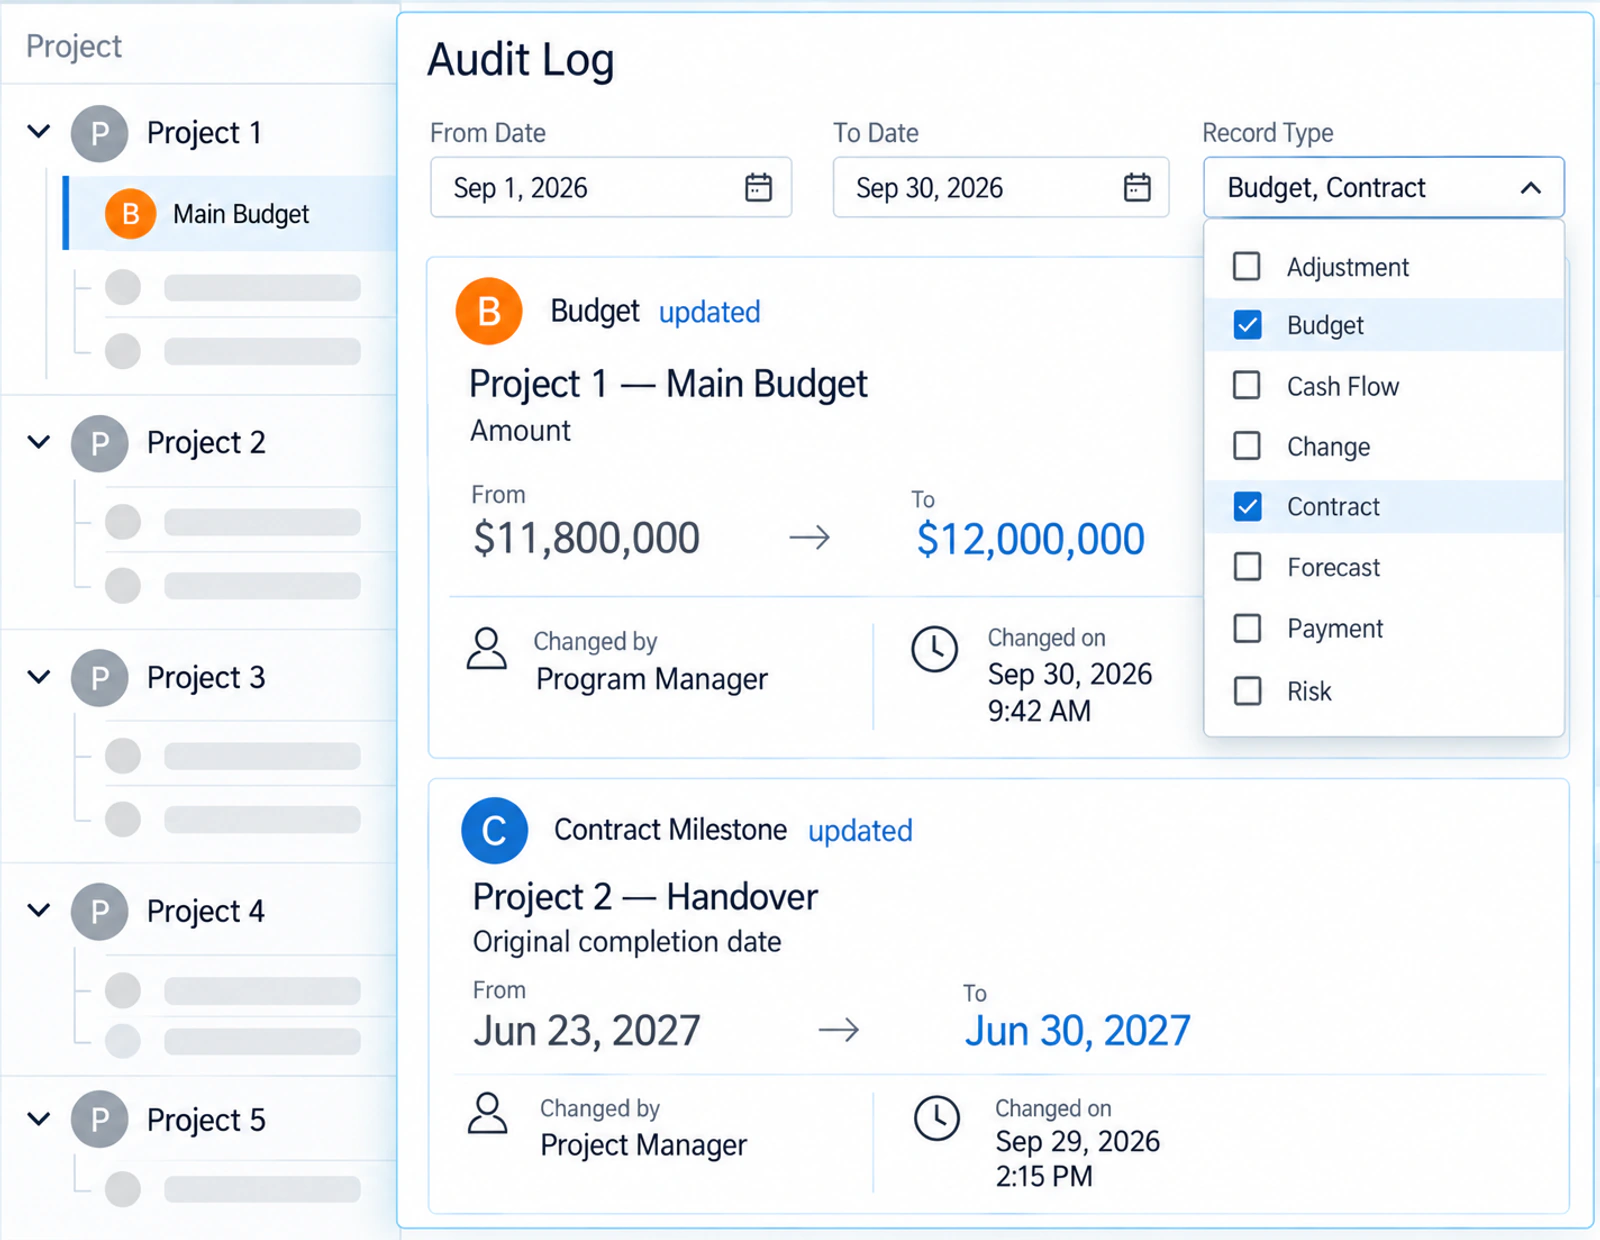The height and width of the screenshot is (1240, 1600).
Task: Collapse the Record Type dropdown
Action: pos(1530,188)
